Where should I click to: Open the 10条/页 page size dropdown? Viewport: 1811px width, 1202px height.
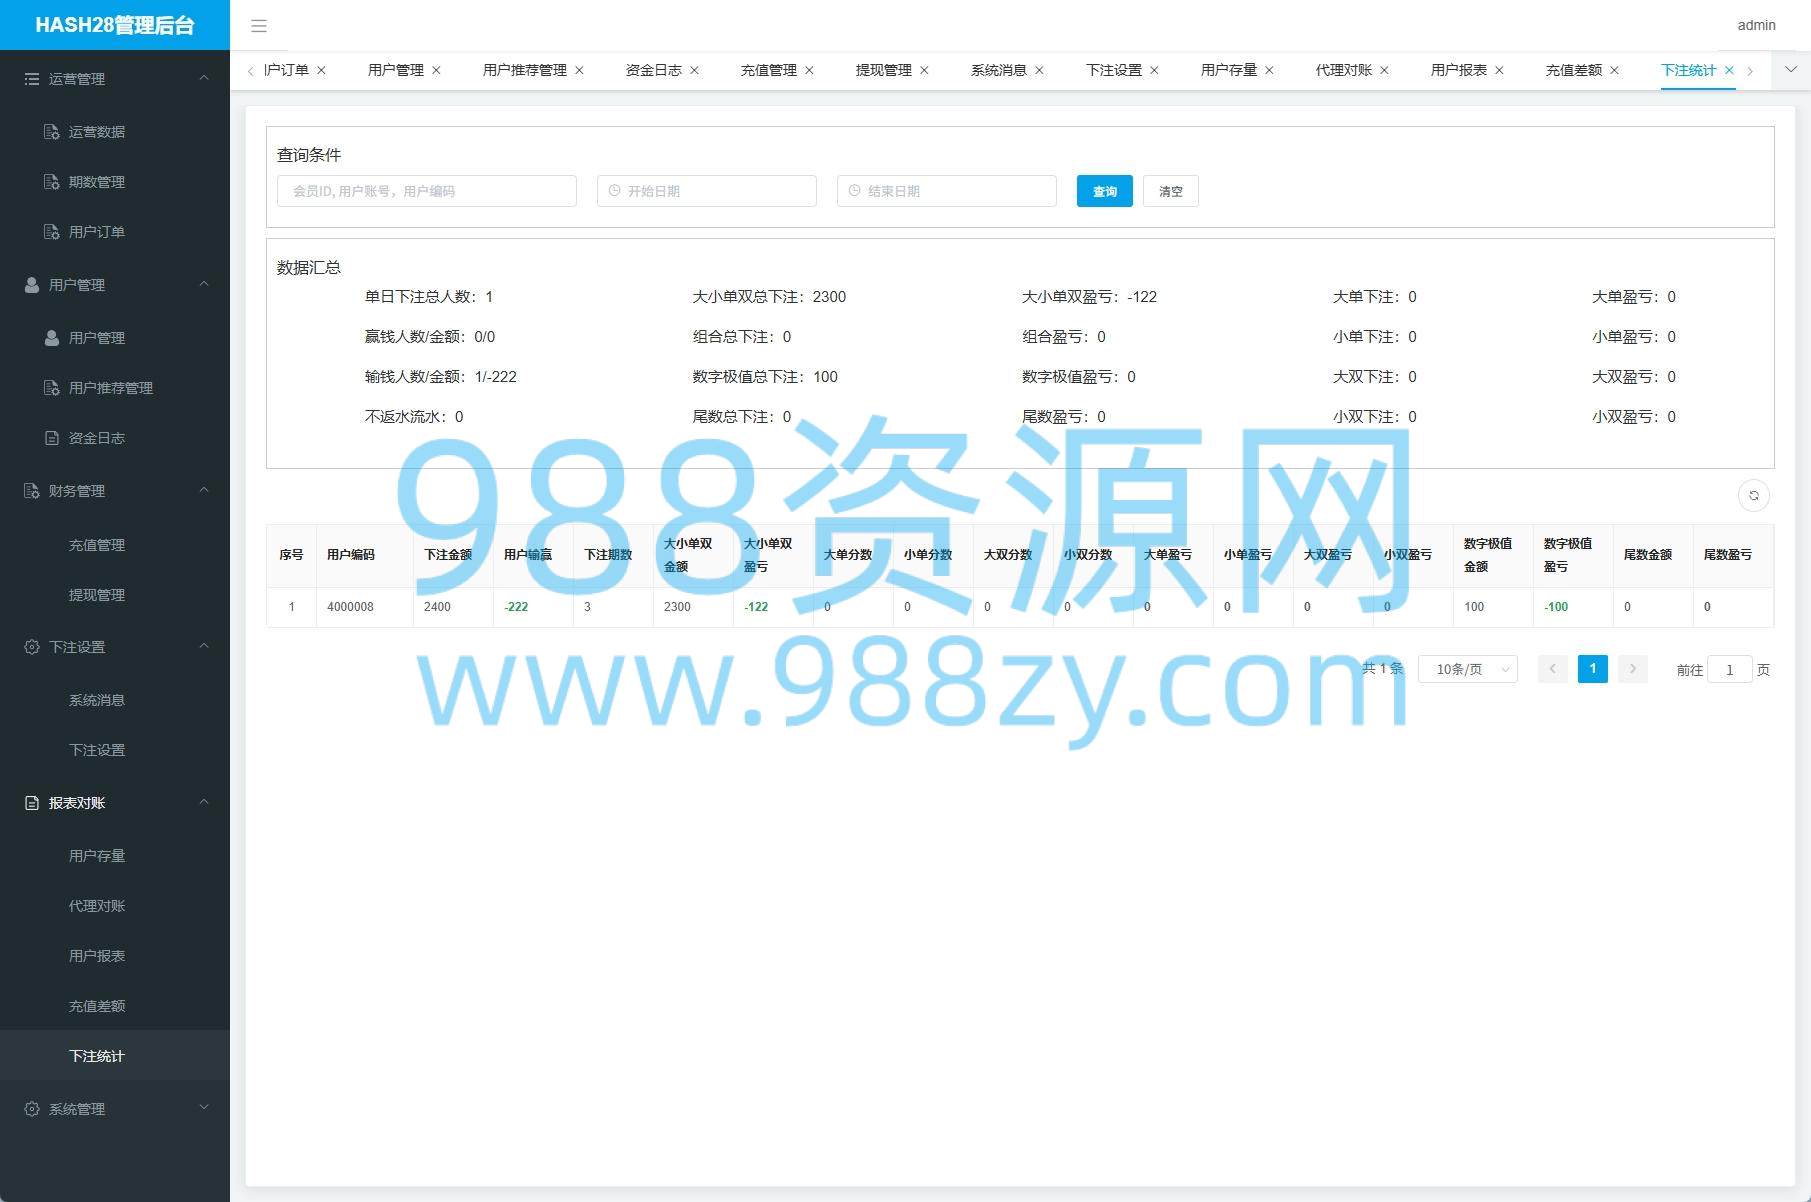click(1467, 669)
